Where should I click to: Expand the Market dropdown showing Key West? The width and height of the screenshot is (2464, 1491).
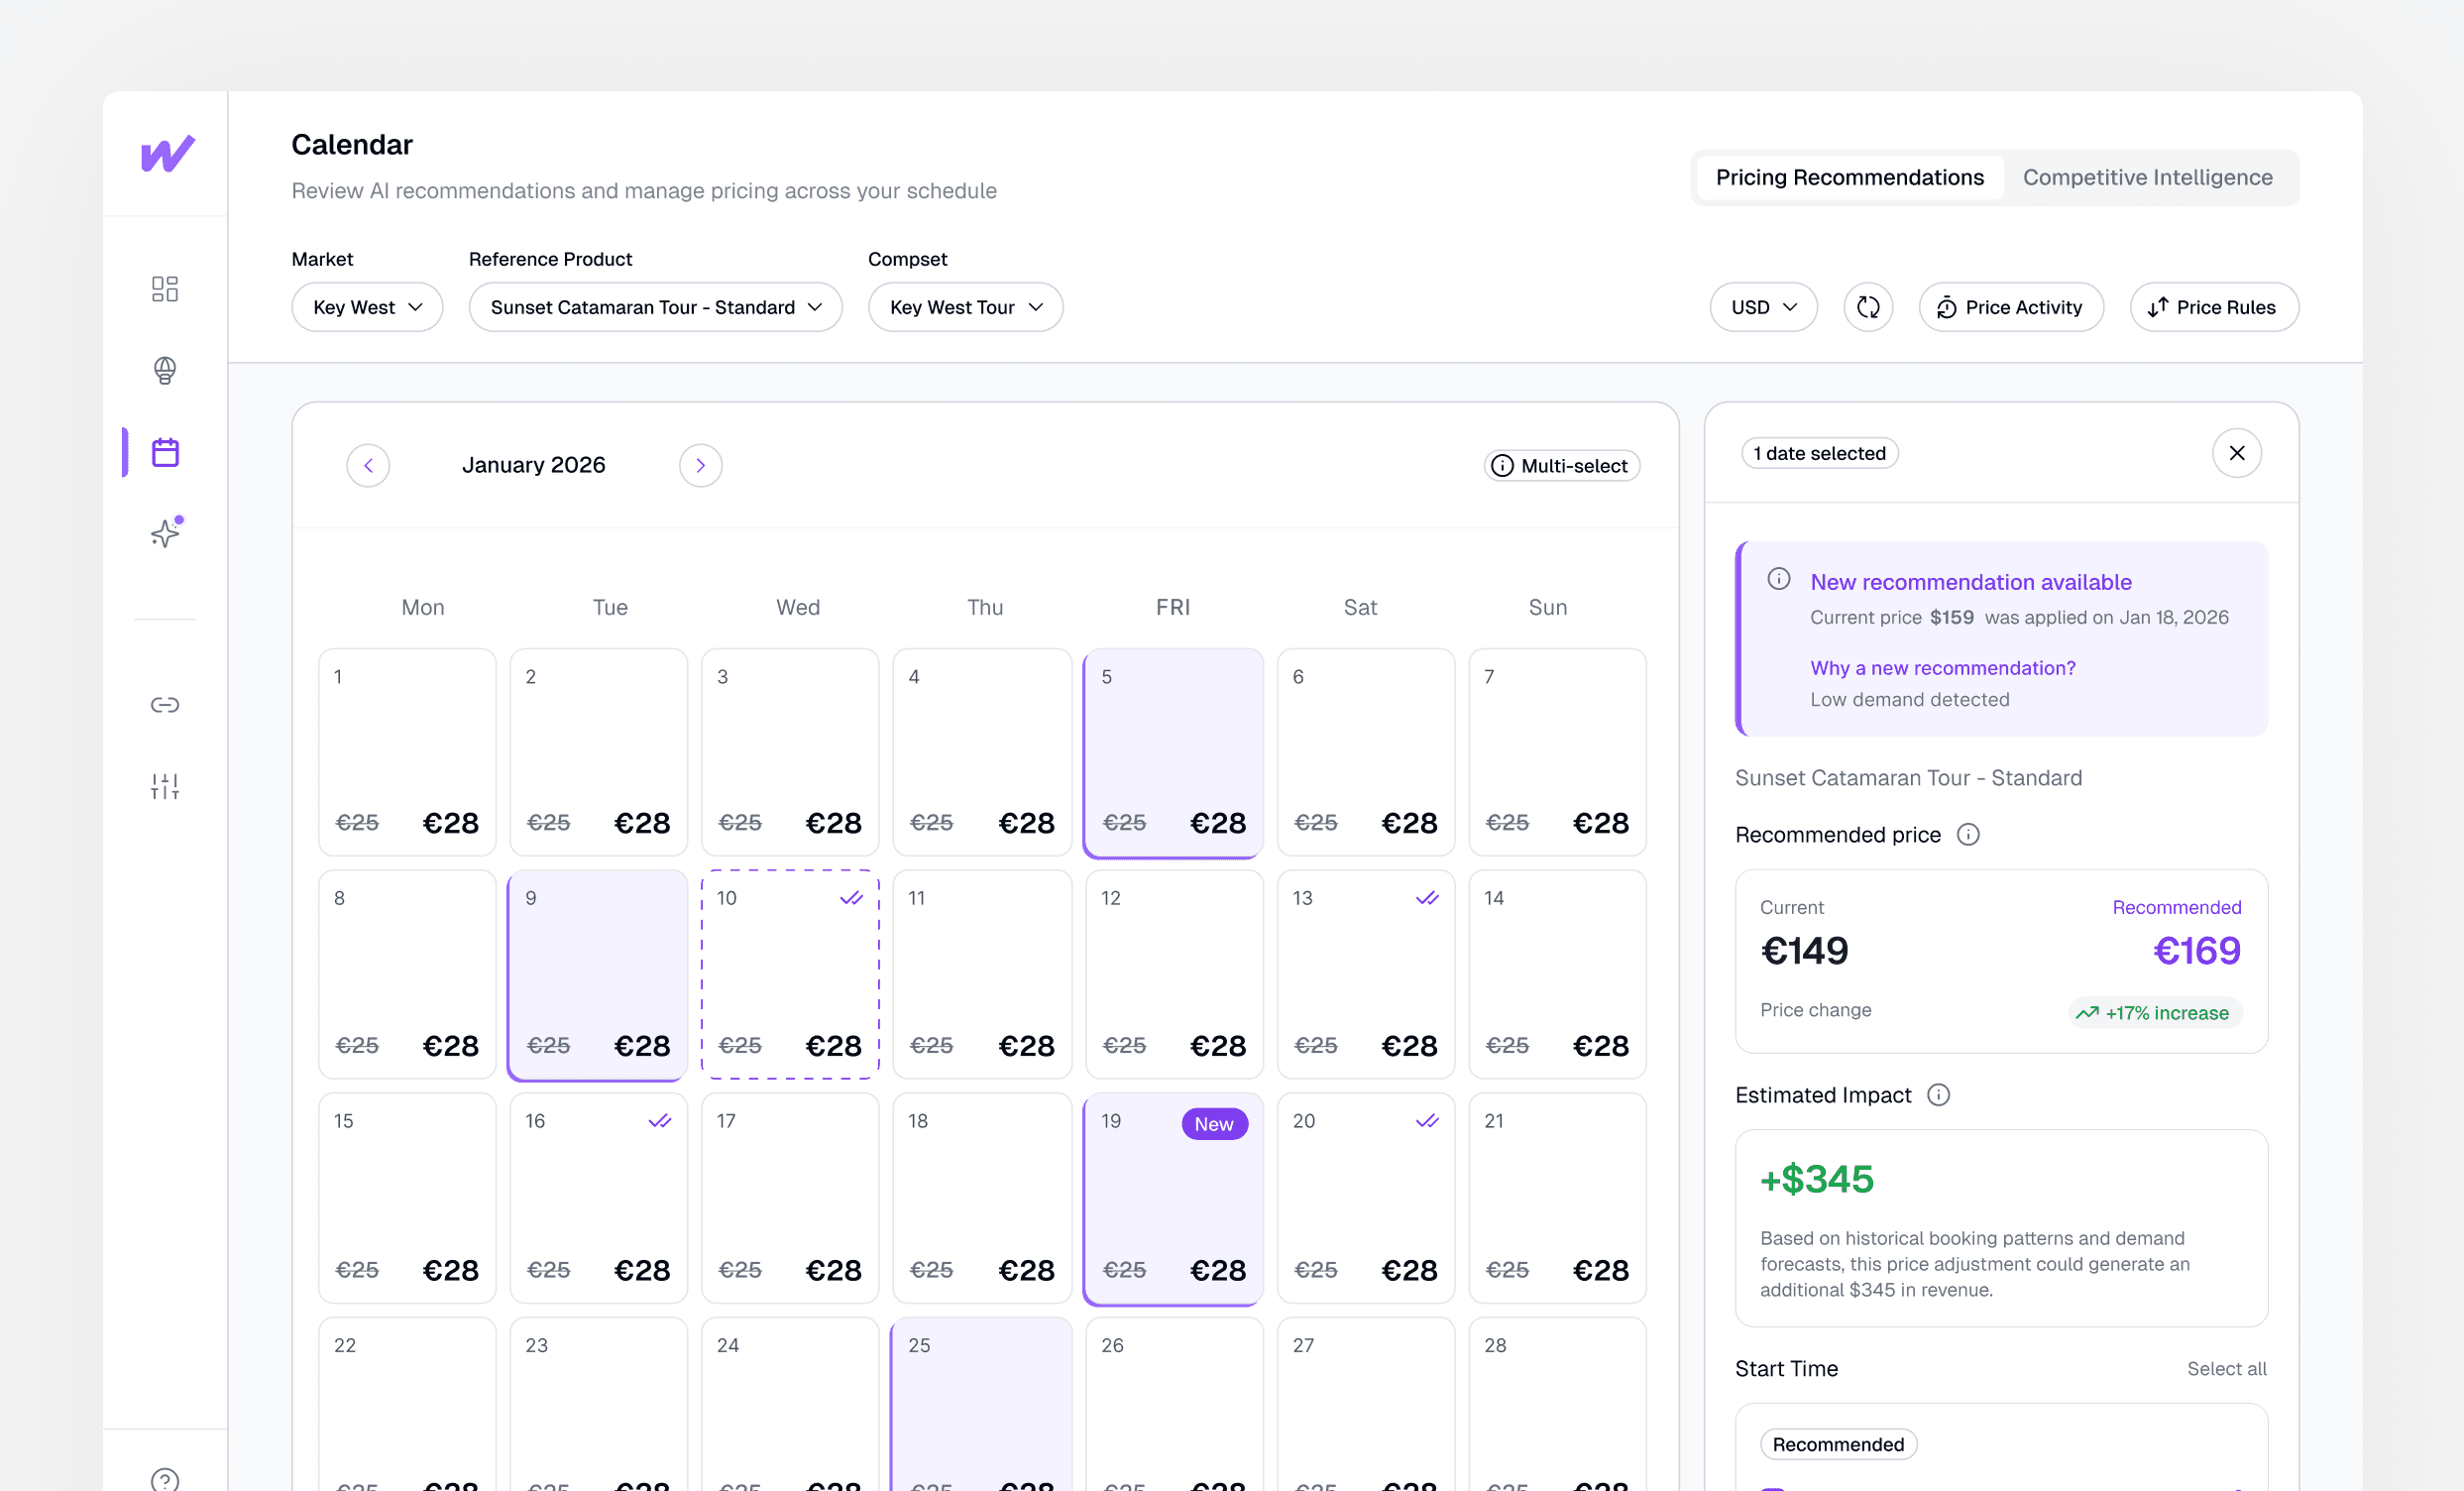(367, 307)
